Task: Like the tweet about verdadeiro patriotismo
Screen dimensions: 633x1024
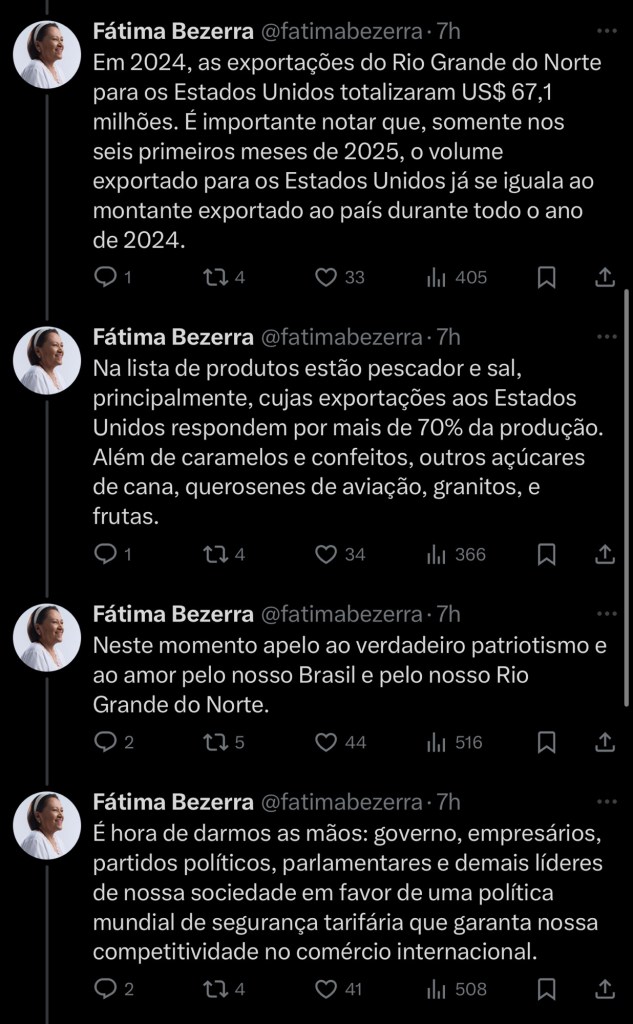Action: coord(325,742)
